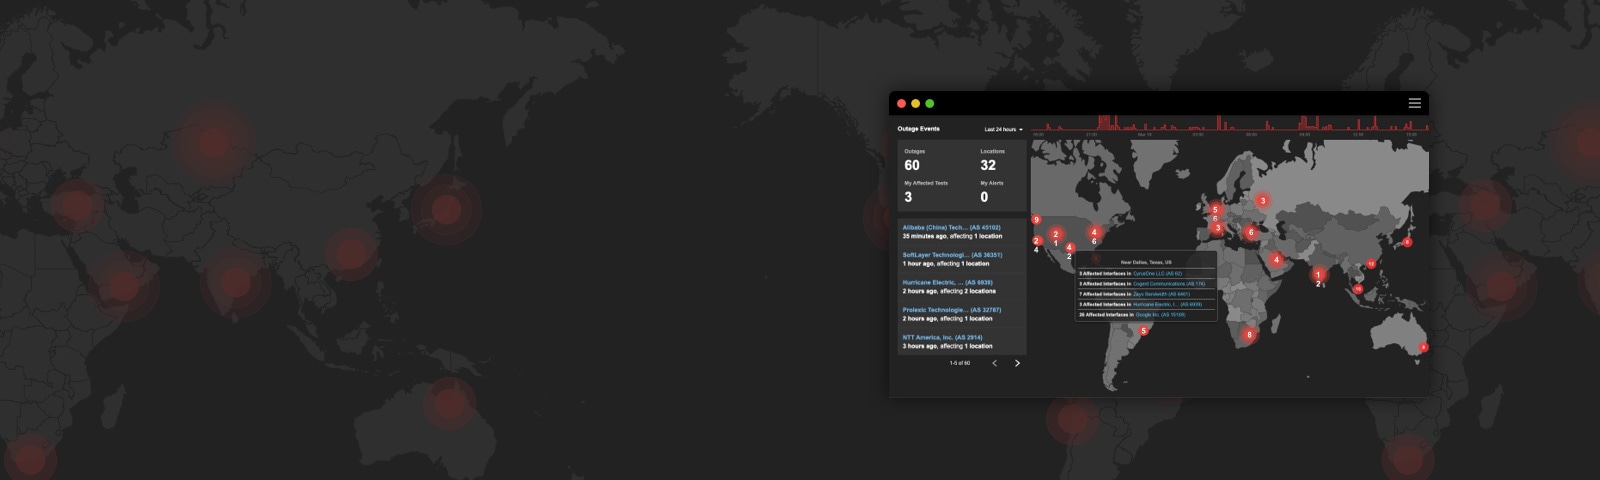
Task: Click the My Alerts count 0
Action: (x=984, y=197)
